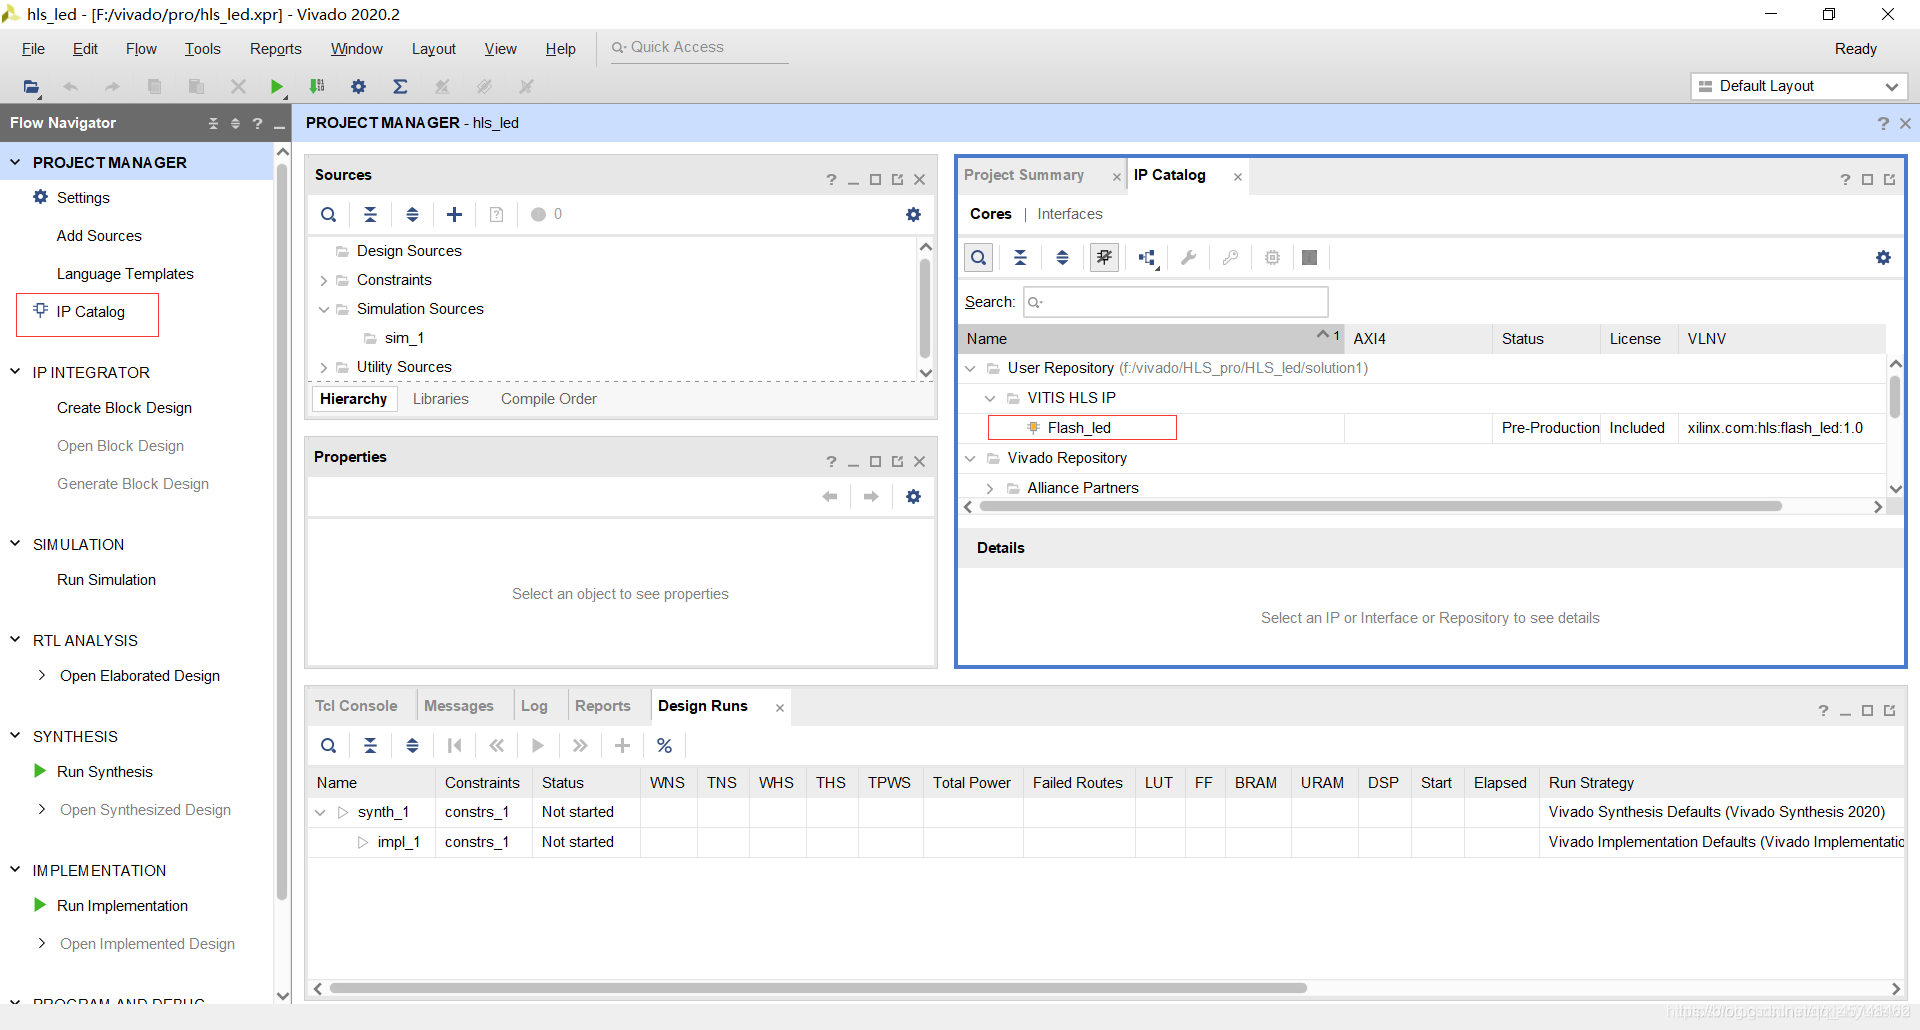
Task: Click IP Catalog search field
Action: [1176, 302]
